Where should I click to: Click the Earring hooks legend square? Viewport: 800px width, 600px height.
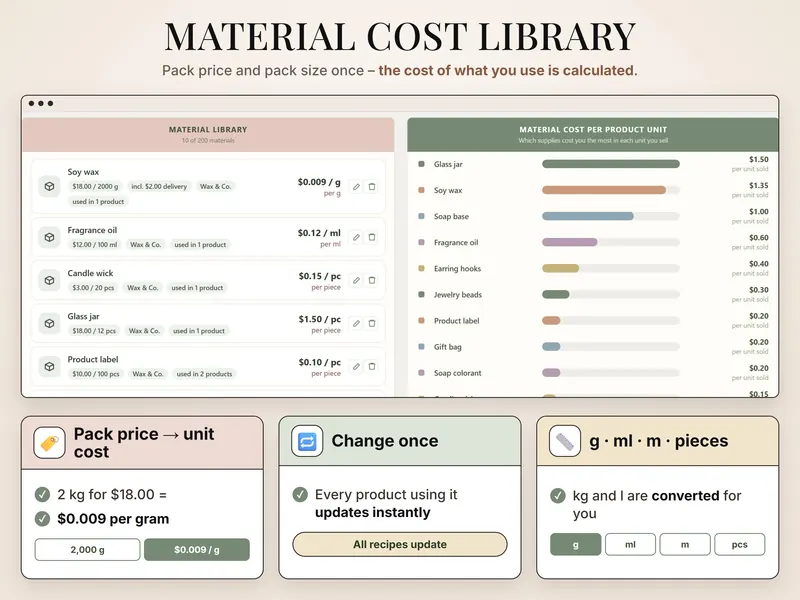[421, 268]
